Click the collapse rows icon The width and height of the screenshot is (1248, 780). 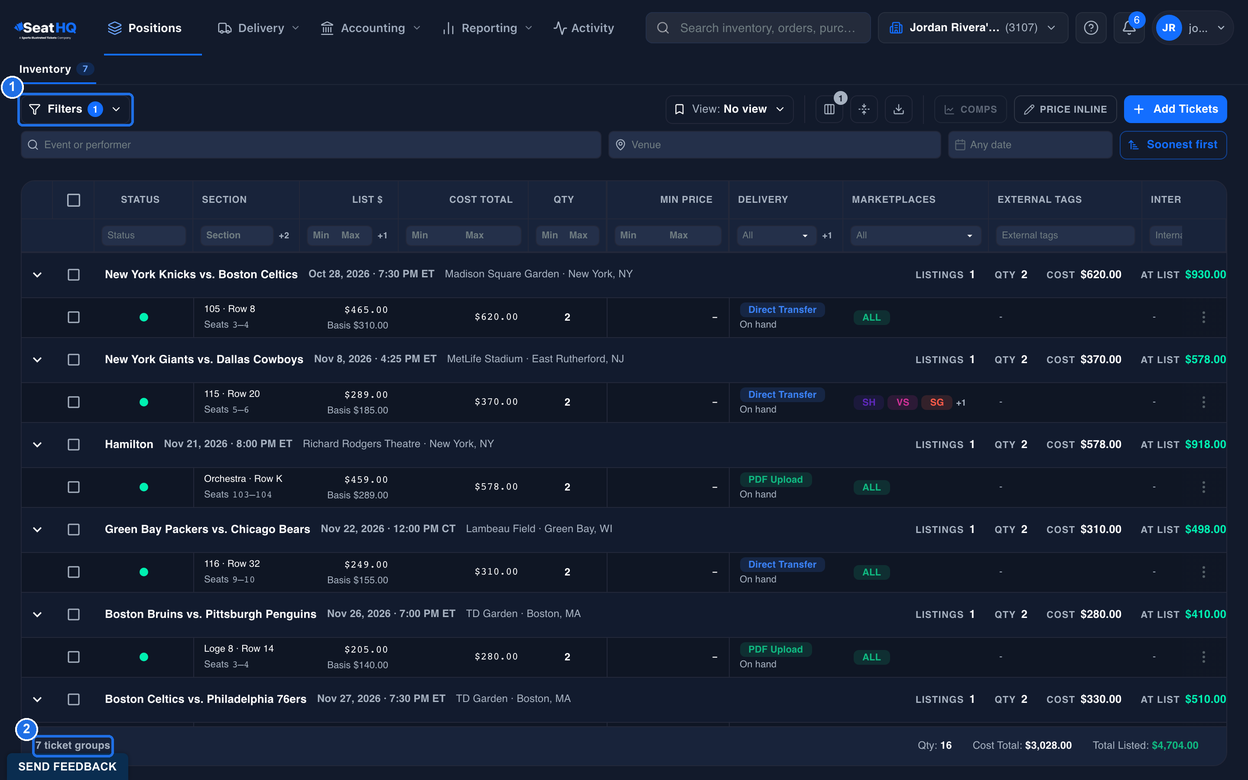click(864, 109)
